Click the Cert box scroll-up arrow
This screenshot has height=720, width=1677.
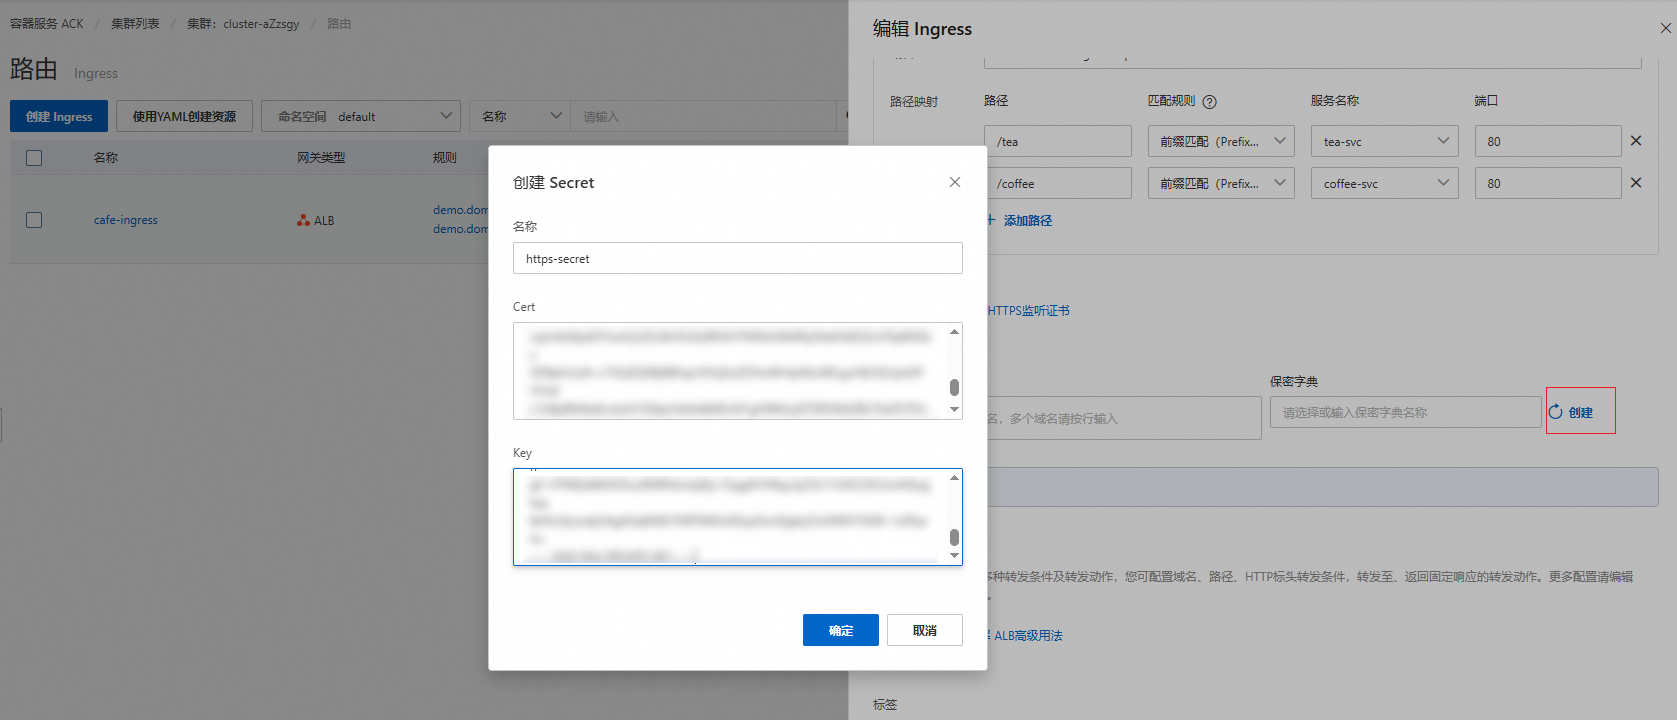[954, 331]
